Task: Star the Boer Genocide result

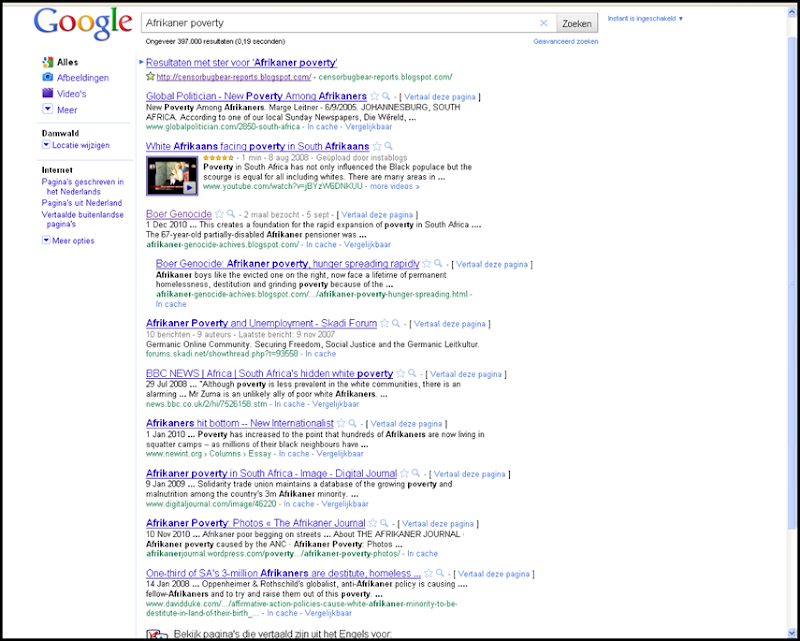Action: pyautogui.click(x=219, y=214)
